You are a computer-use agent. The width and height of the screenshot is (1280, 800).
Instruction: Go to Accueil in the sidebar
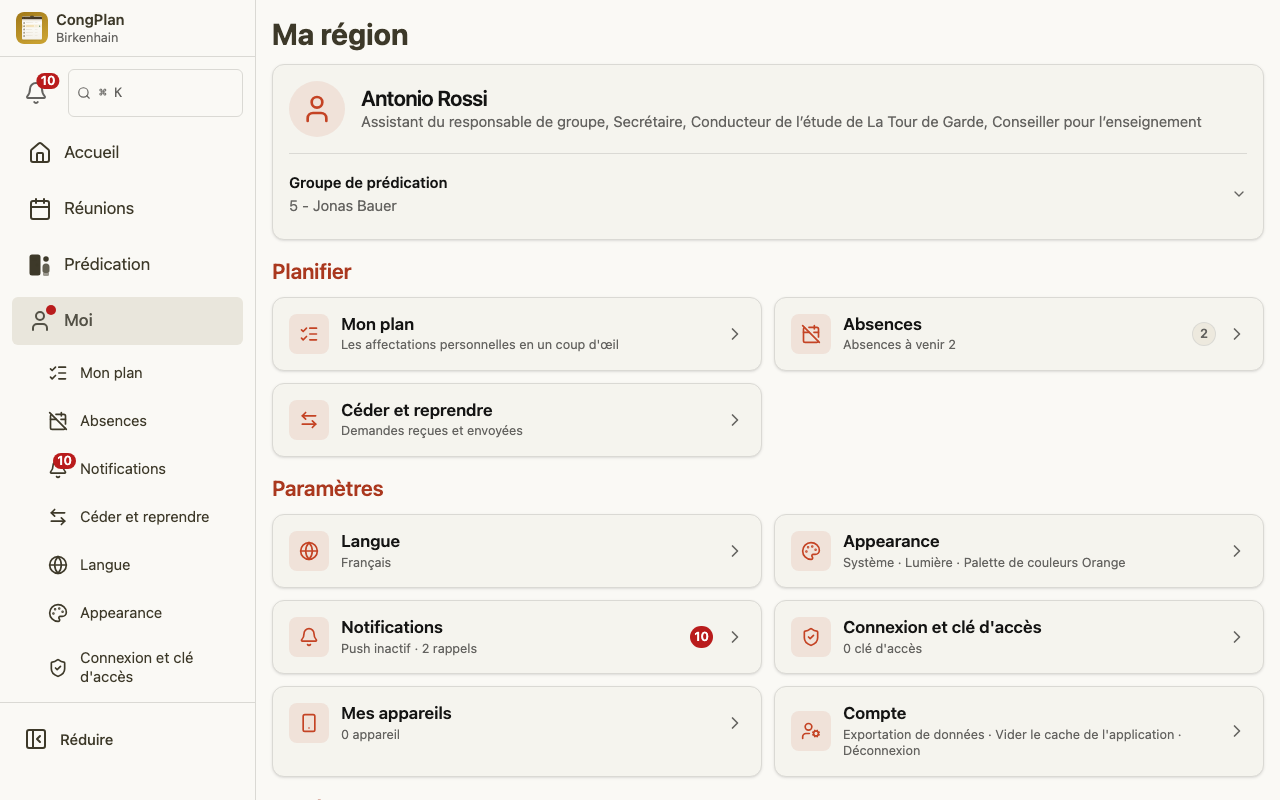click(127, 152)
